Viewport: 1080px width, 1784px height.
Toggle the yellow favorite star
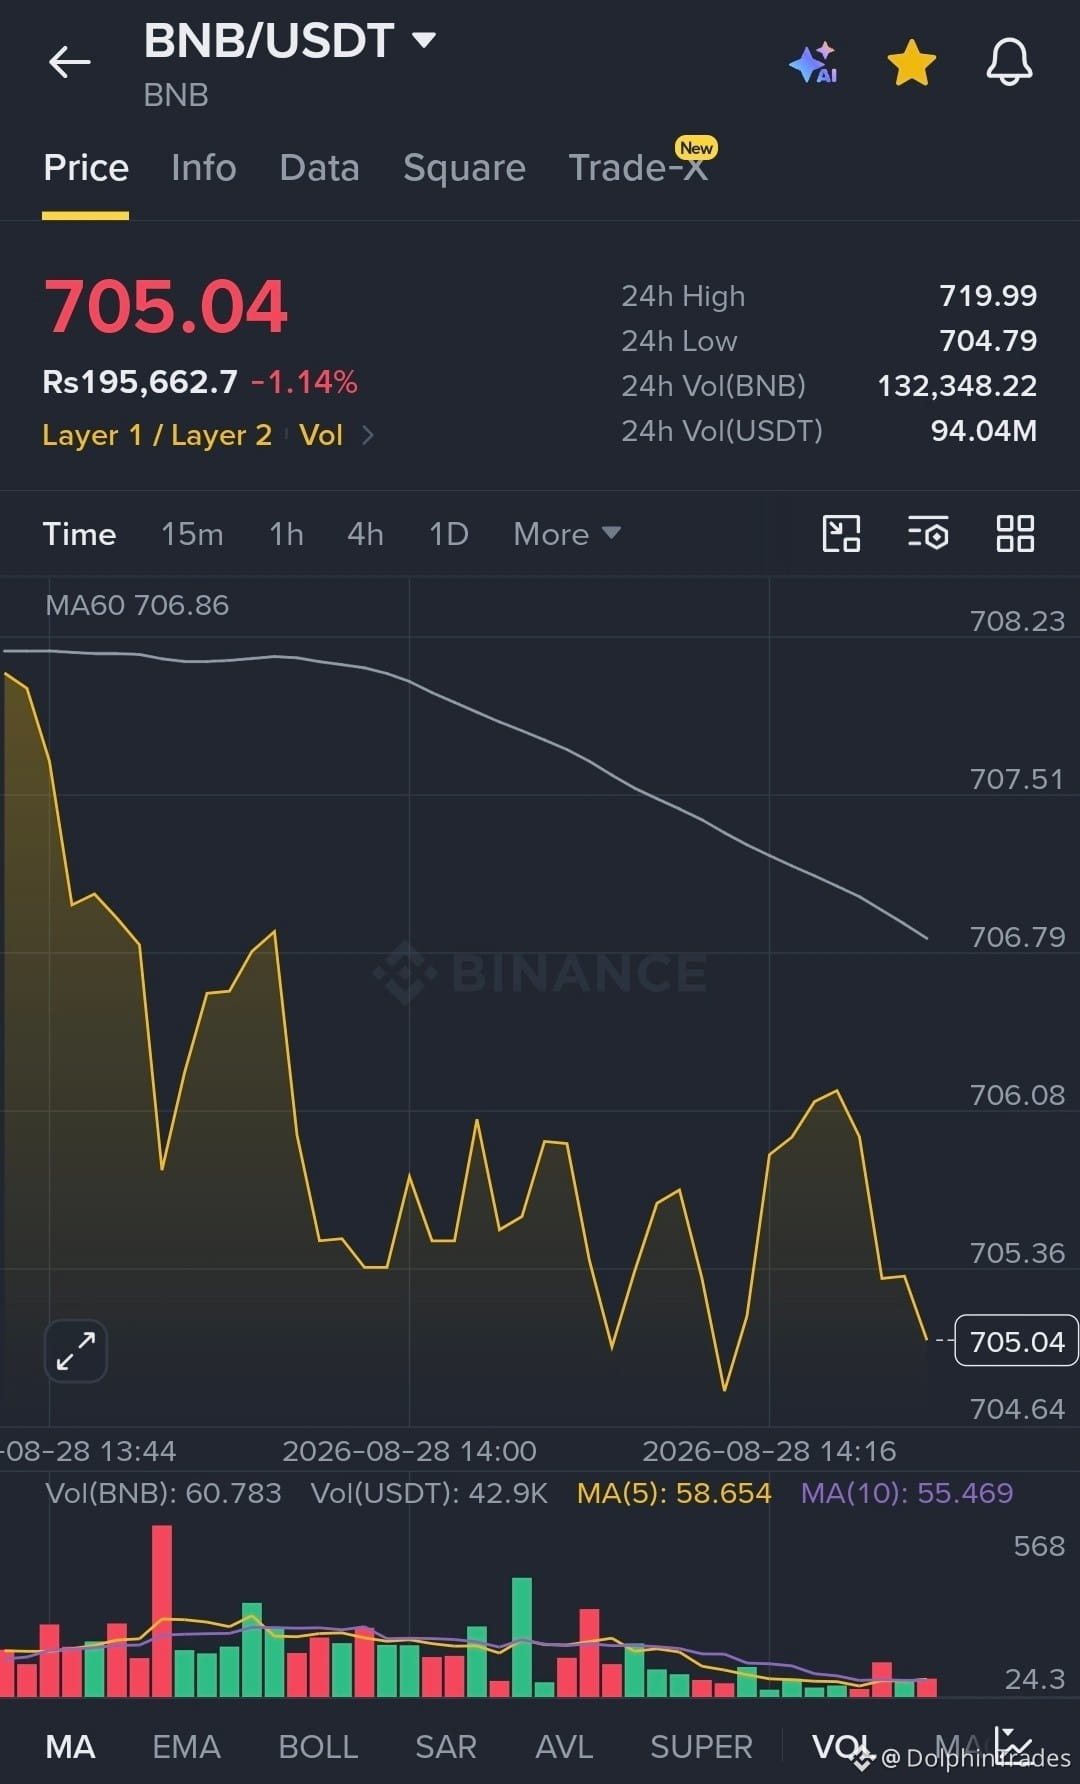(911, 62)
